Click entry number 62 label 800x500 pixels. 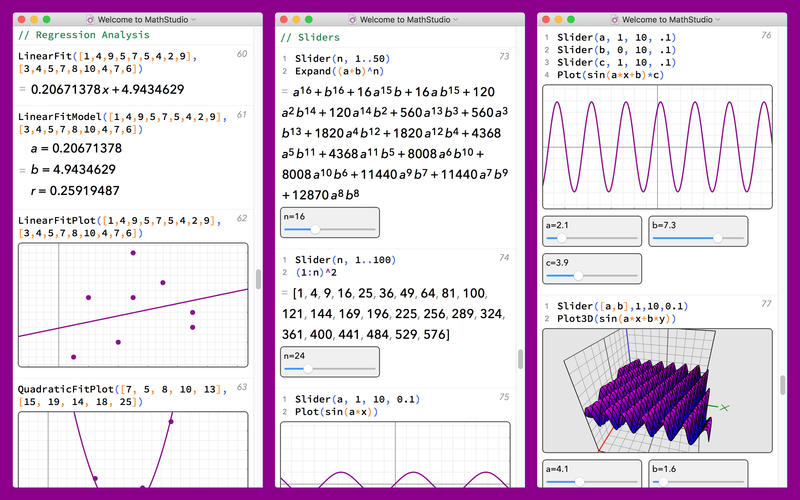(242, 218)
